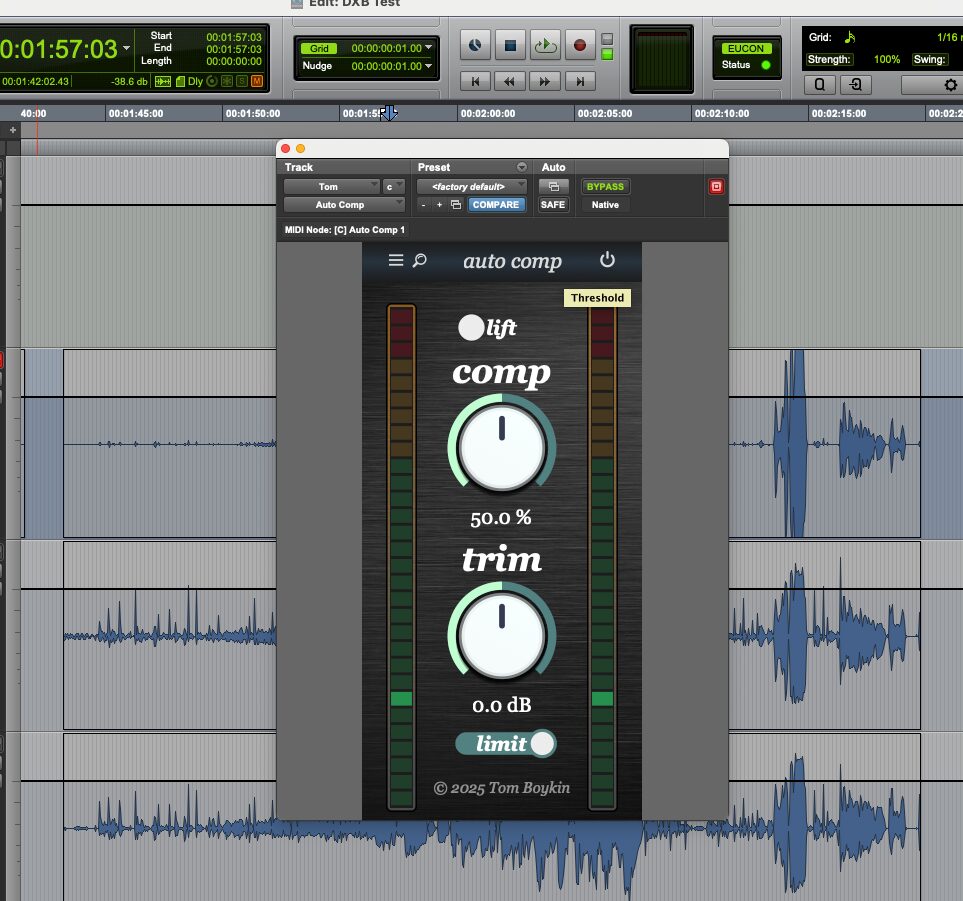
Task: Click the timeline playhead marker on the ruler
Action: tap(388, 113)
